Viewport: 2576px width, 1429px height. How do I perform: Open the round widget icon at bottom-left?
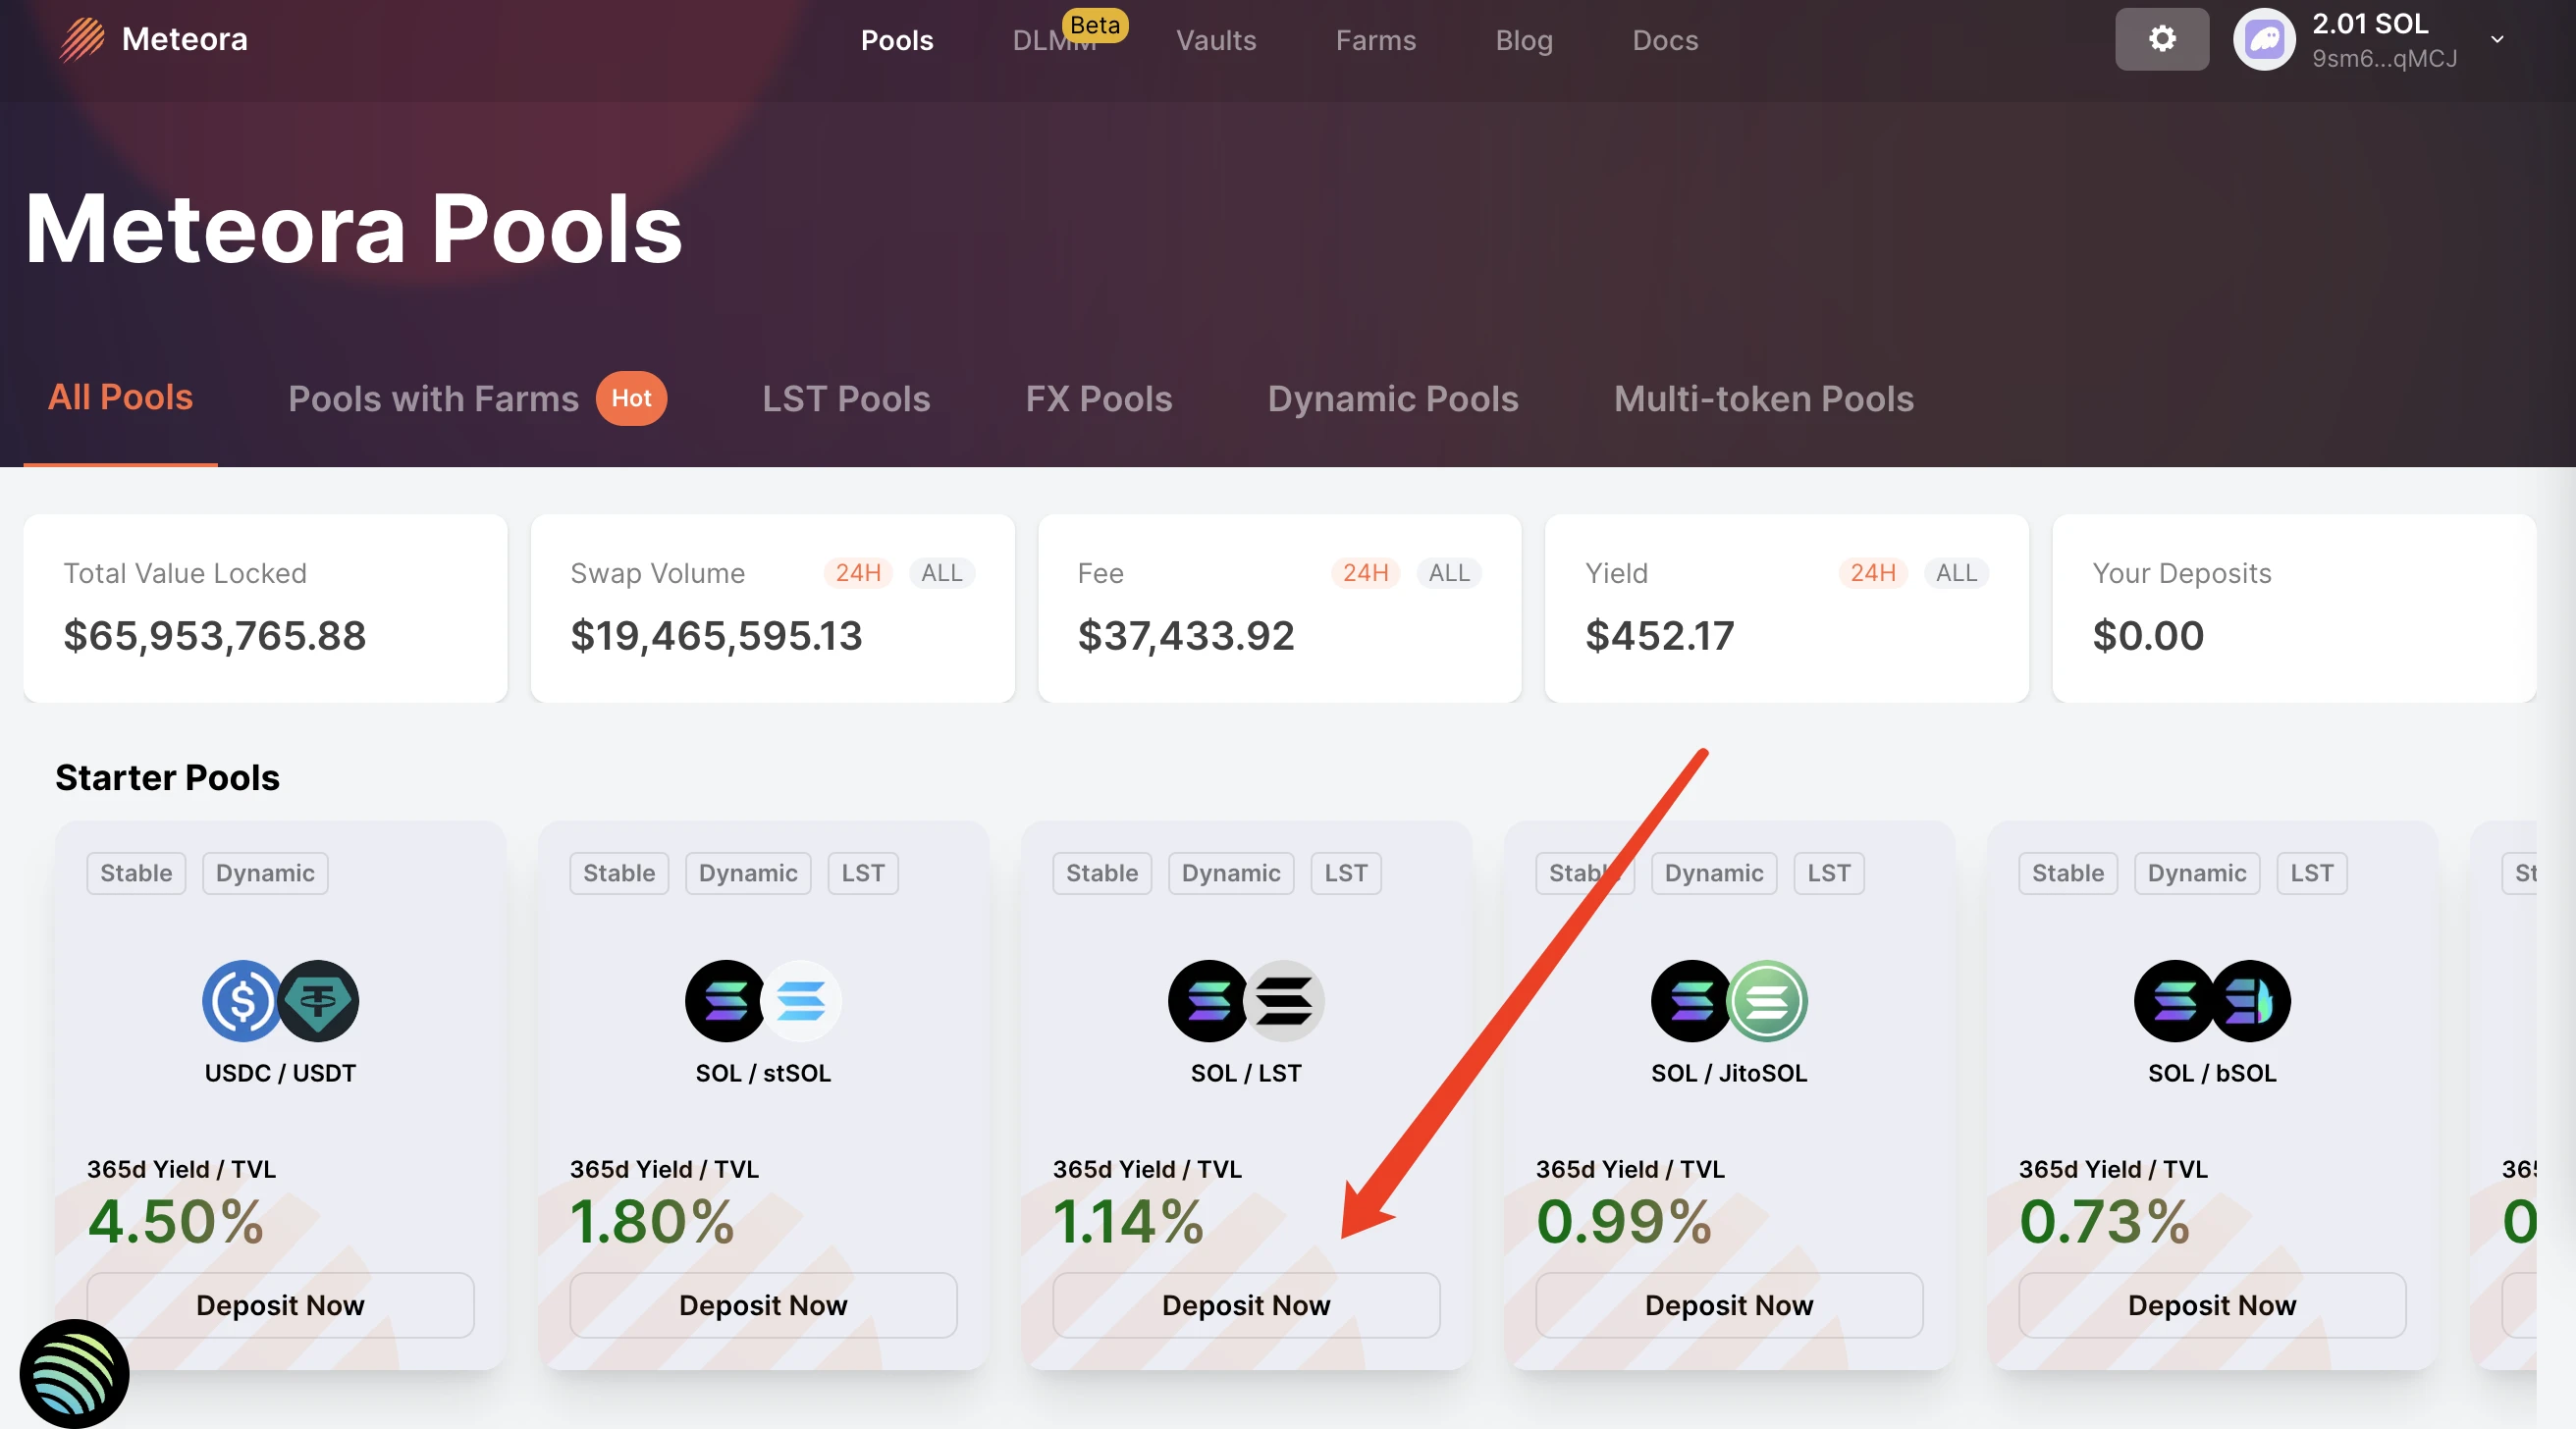74,1374
